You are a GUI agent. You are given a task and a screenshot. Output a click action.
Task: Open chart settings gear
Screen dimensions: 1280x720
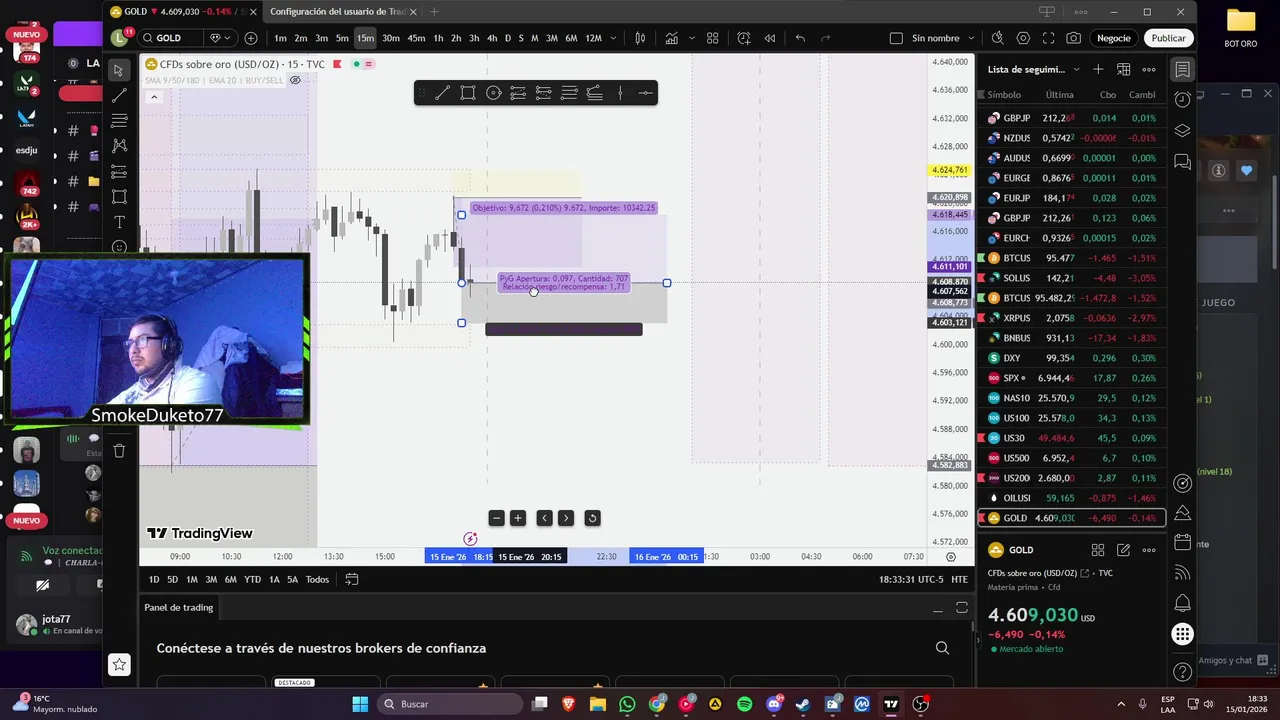(x=1023, y=38)
